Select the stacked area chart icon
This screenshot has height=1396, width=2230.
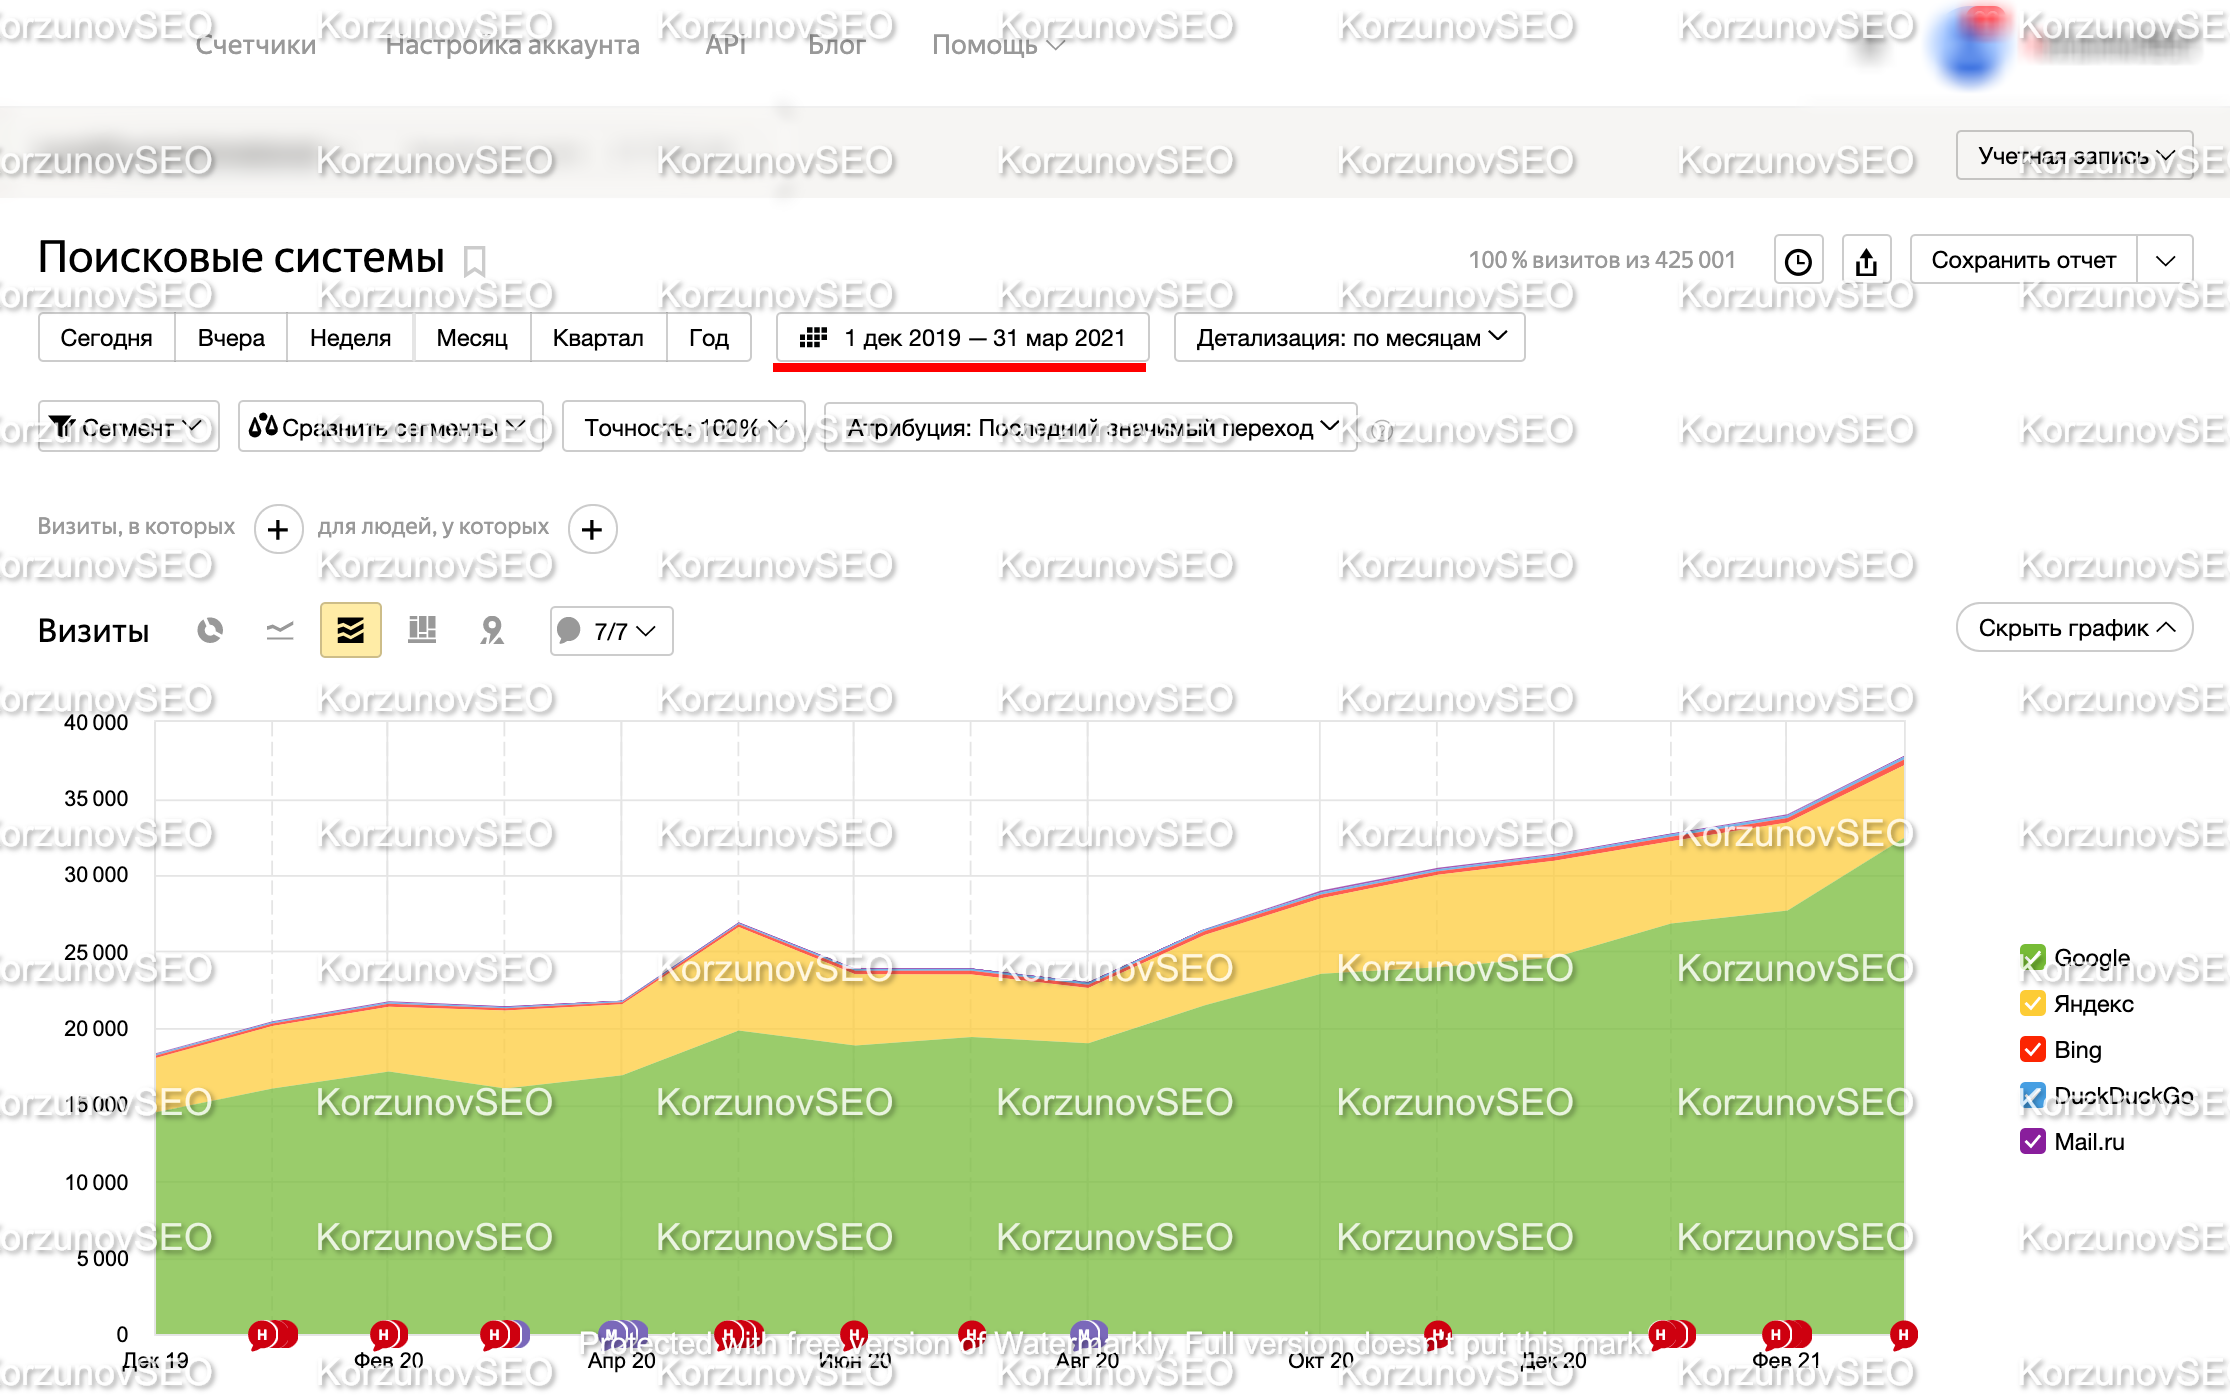click(x=351, y=630)
